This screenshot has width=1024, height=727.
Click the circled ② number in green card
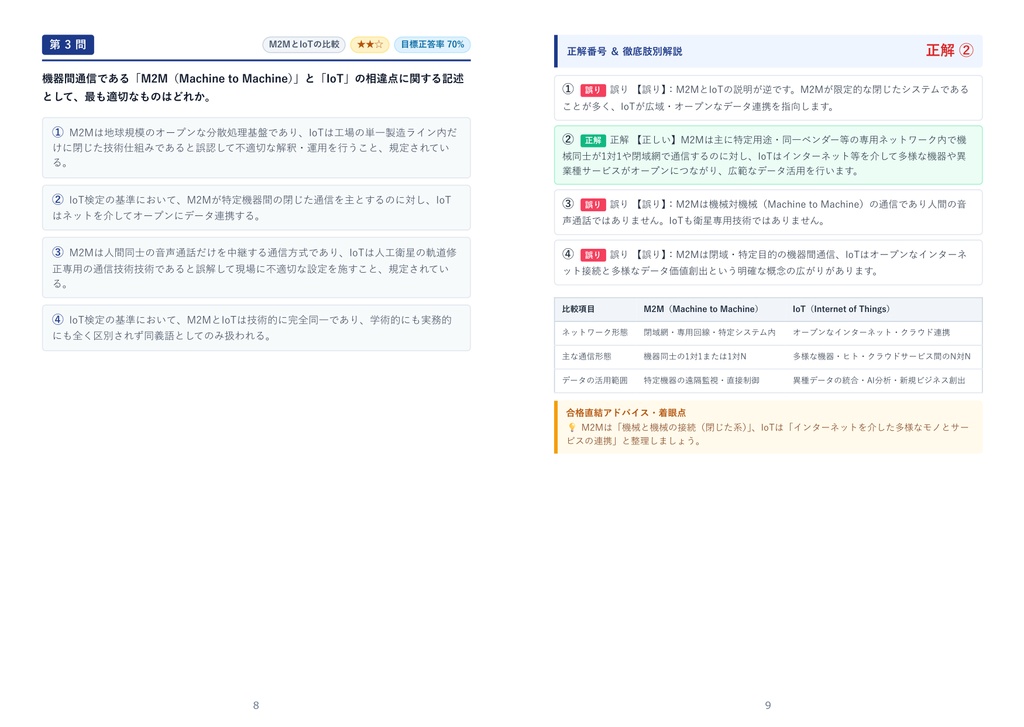click(568, 139)
